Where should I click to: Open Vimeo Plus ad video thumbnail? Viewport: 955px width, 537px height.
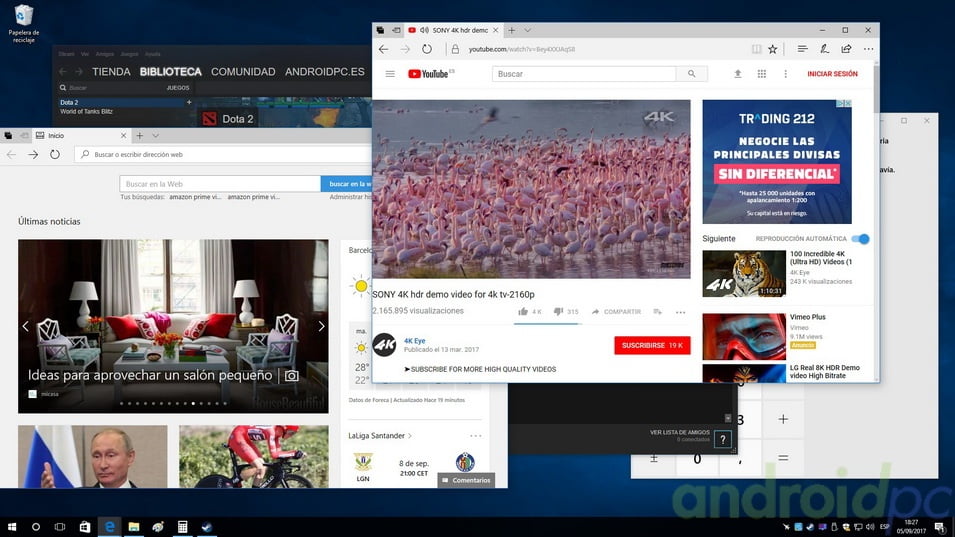coord(744,337)
